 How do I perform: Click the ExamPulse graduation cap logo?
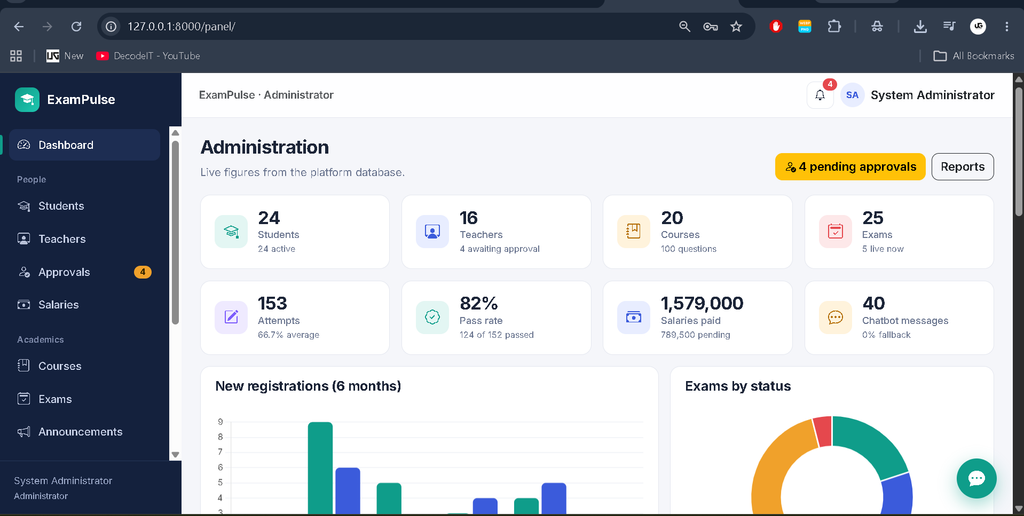pyautogui.click(x=27, y=100)
